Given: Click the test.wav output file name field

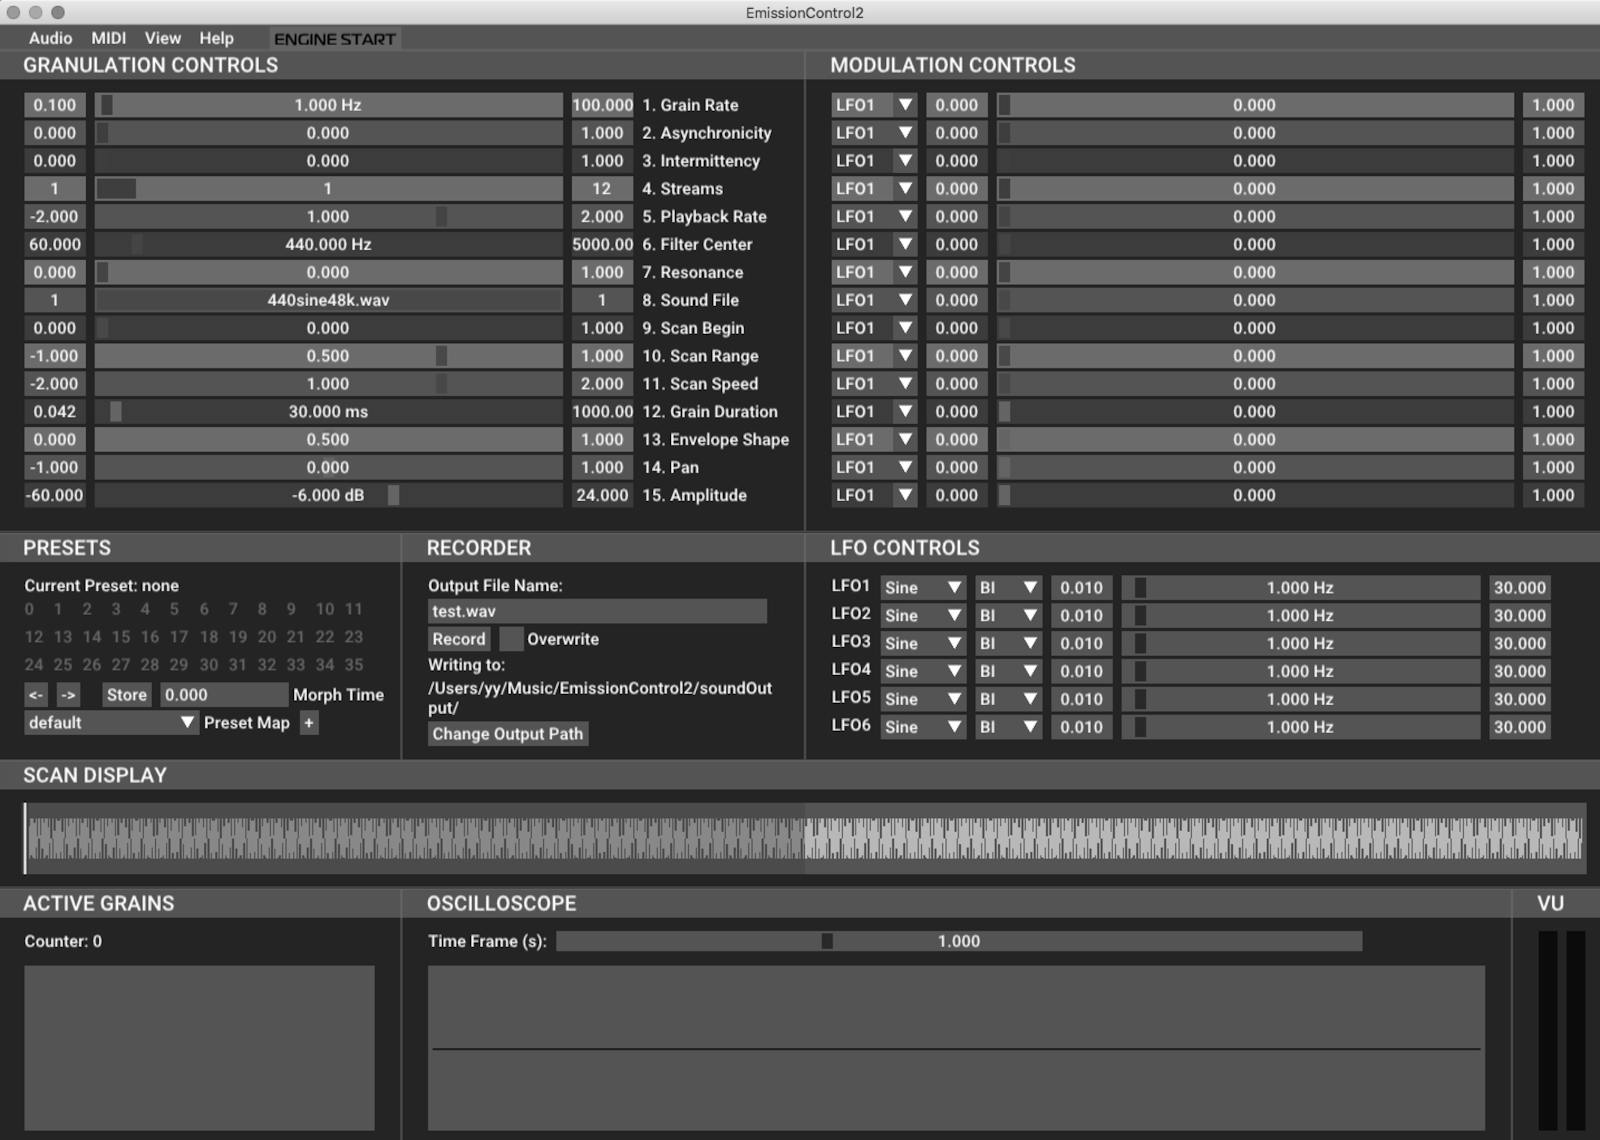Looking at the screenshot, I should (597, 611).
